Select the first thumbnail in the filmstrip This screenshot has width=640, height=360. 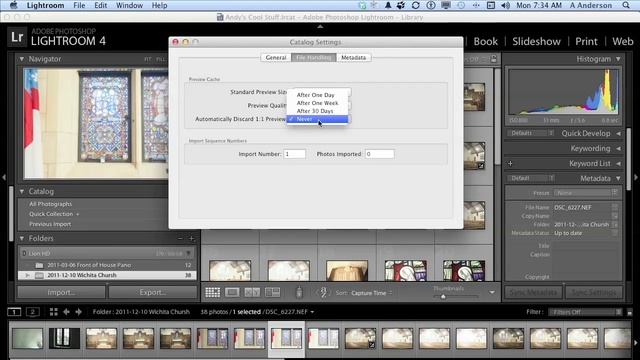coord(27,338)
